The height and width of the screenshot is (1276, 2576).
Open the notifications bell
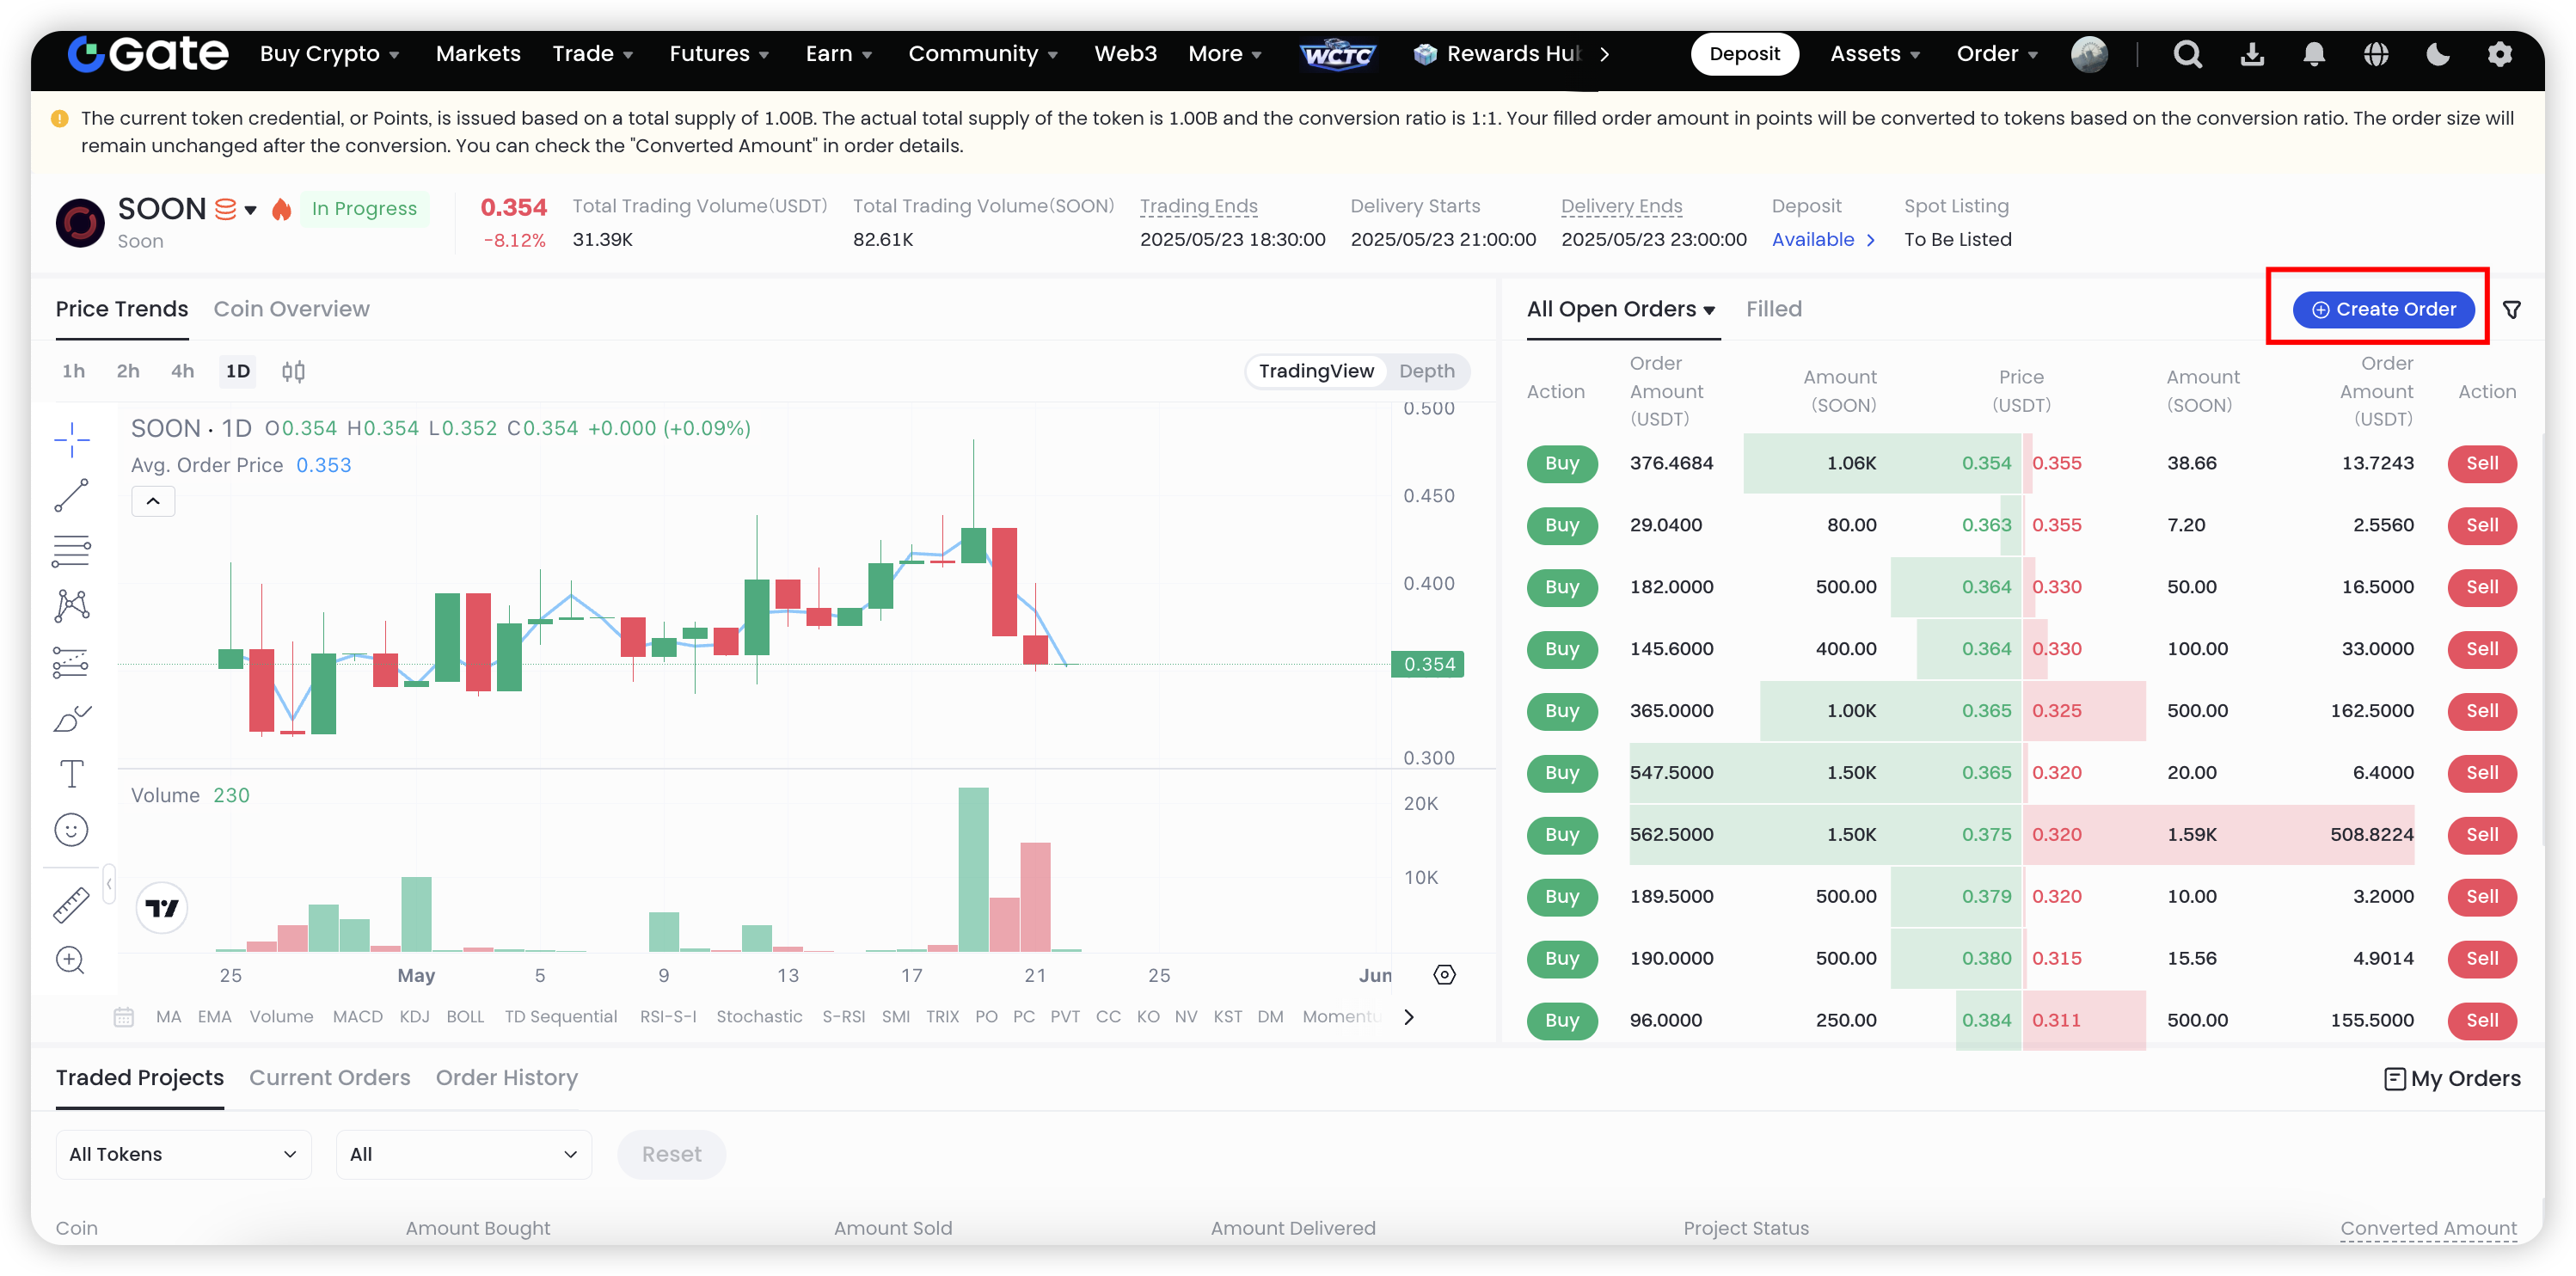click(2313, 54)
